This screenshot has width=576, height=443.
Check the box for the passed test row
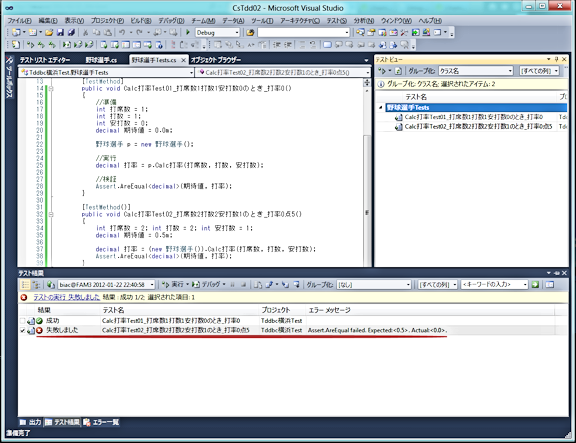tap(22, 321)
